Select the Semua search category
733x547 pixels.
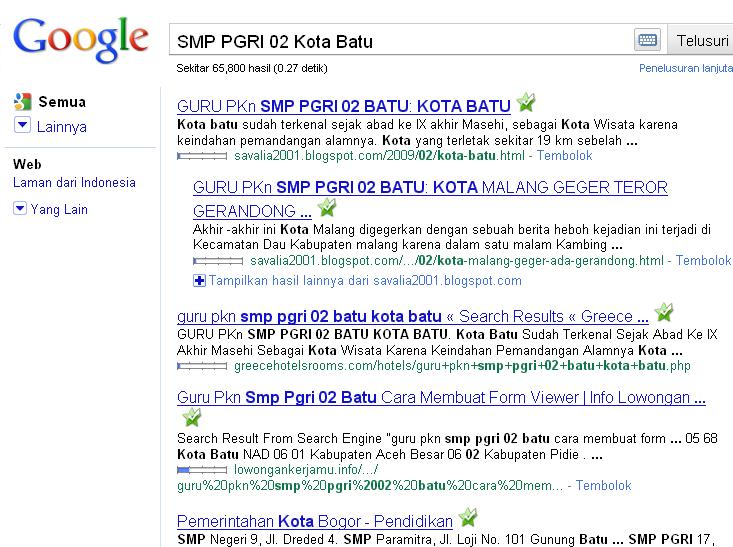[62, 102]
